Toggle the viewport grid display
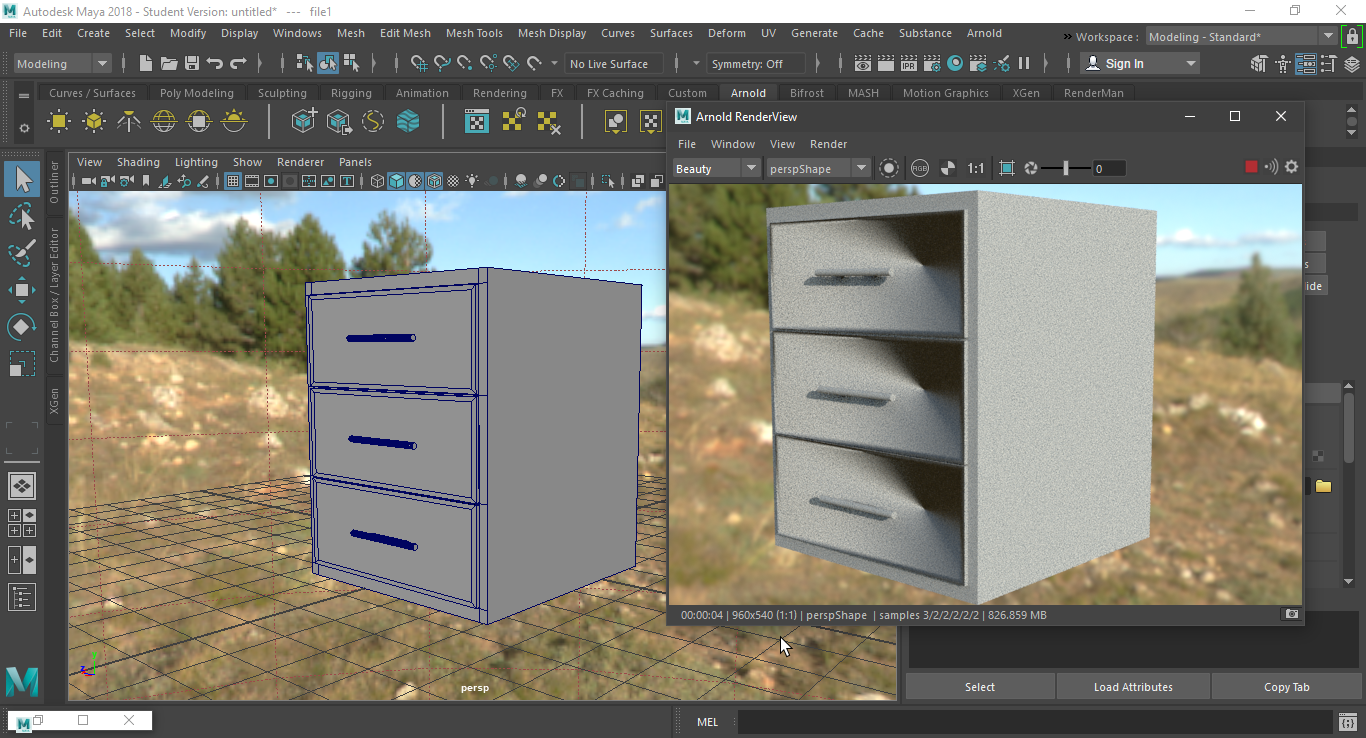Image resolution: width=1366 pixels, height=738 pixels. [233, 181]
